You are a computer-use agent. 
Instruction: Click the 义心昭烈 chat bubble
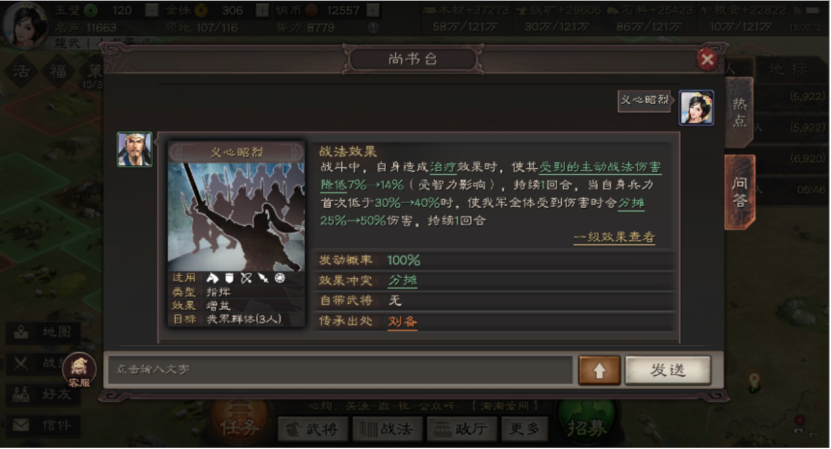point(644,100)
